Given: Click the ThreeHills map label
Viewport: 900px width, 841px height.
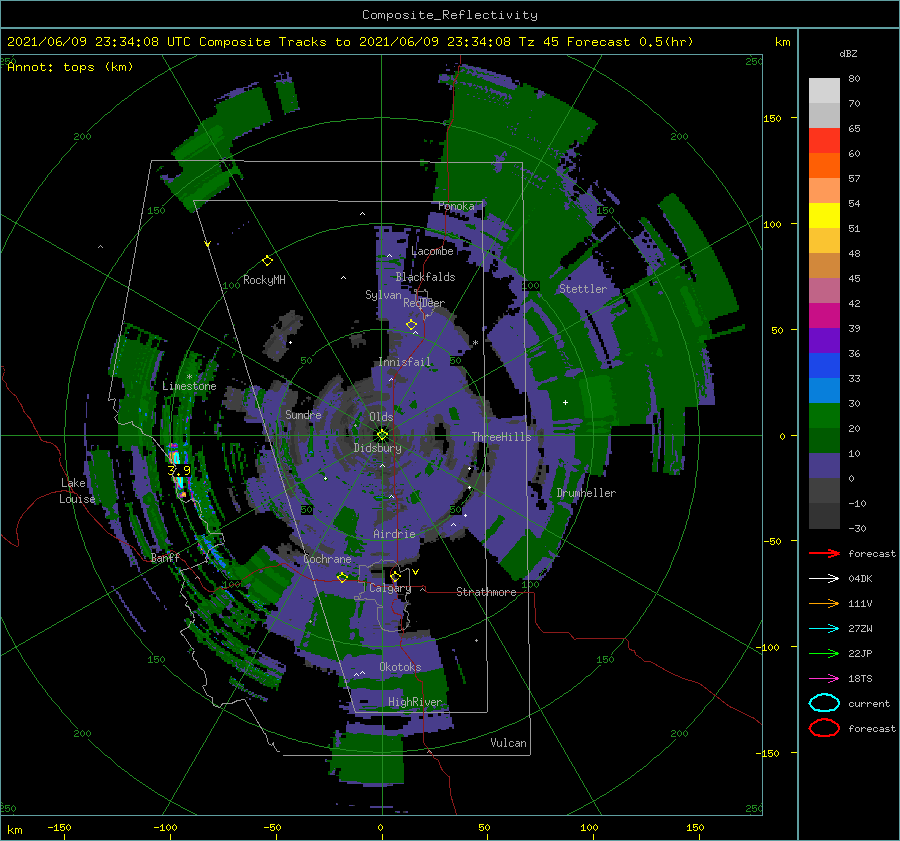Looking at the screenshot, I should coord(502,437).
